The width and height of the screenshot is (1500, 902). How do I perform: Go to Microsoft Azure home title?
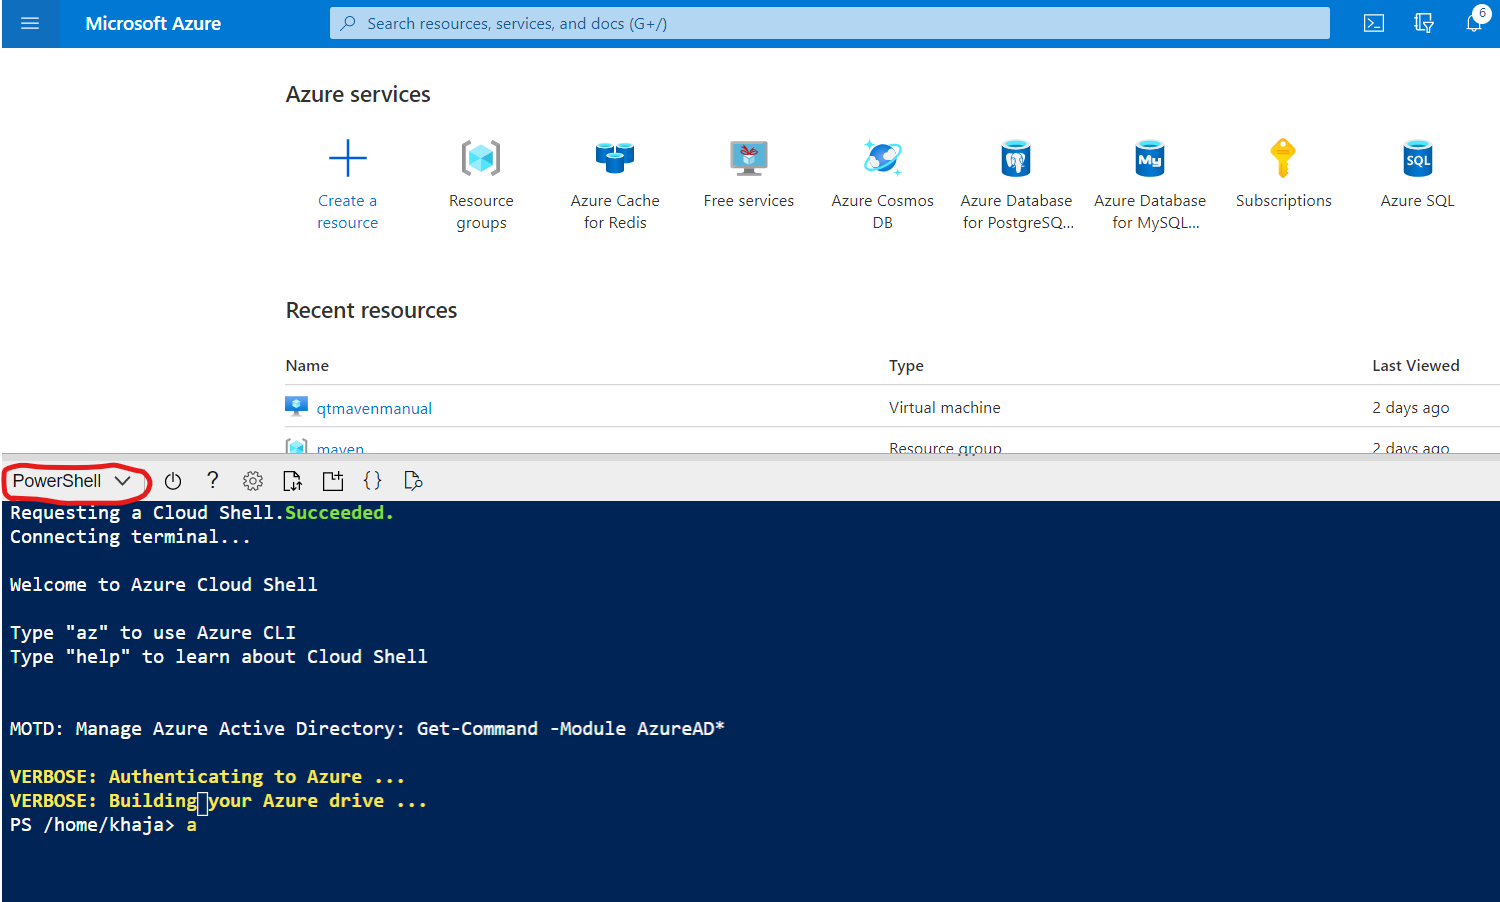tap(153, 23)
